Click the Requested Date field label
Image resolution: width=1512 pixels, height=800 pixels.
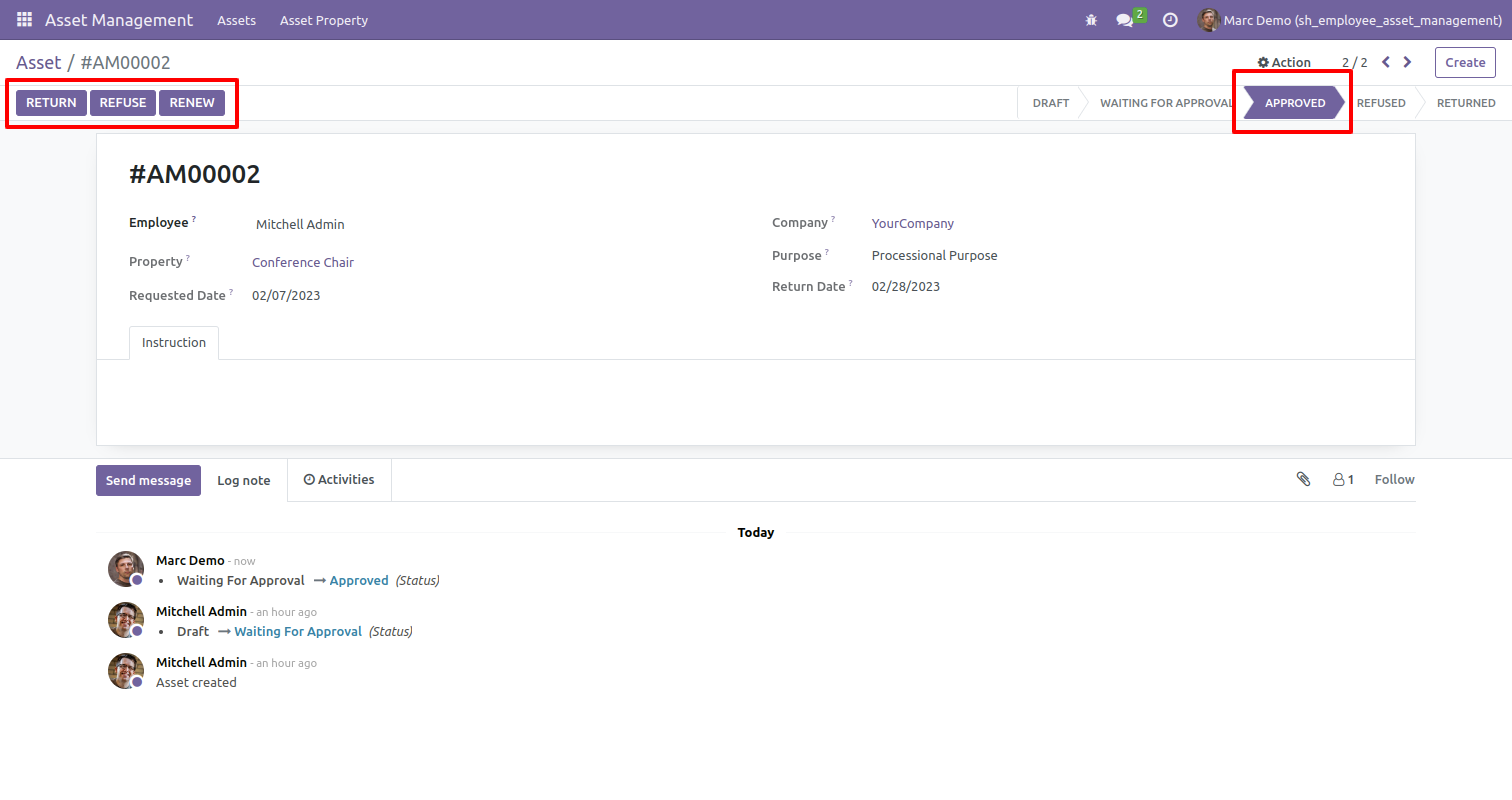[178, 296]
